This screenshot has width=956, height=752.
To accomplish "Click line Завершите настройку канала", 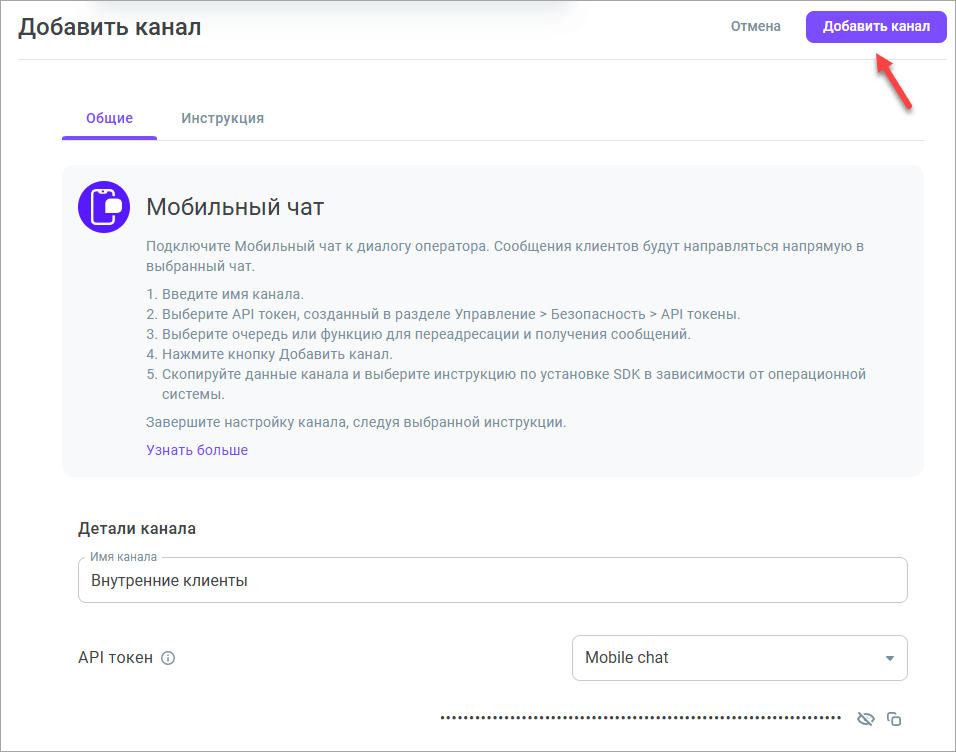I will [356, 422].
